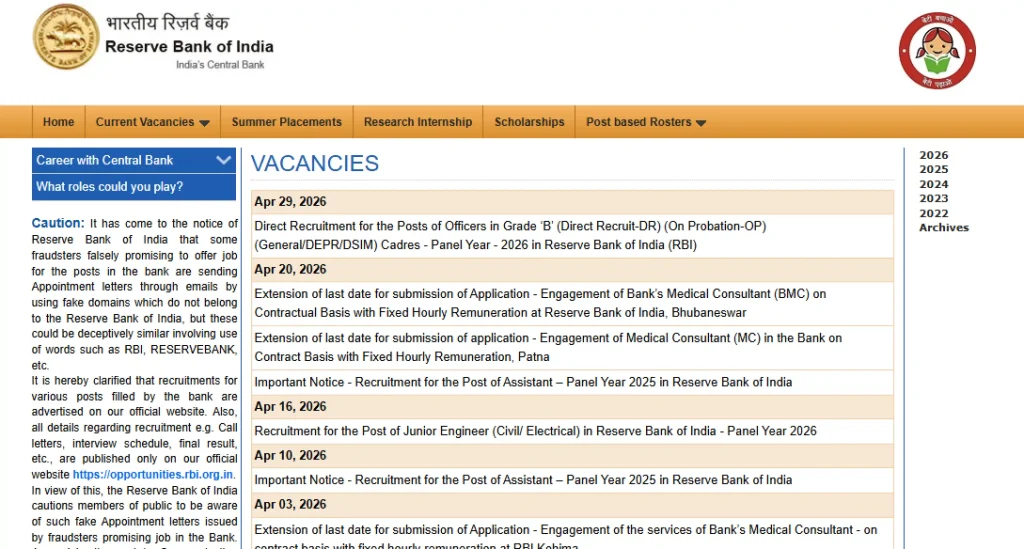Viewport: 1024px width, 549px height.
Task: View the 2024 vacancies list
Action: 933,184
